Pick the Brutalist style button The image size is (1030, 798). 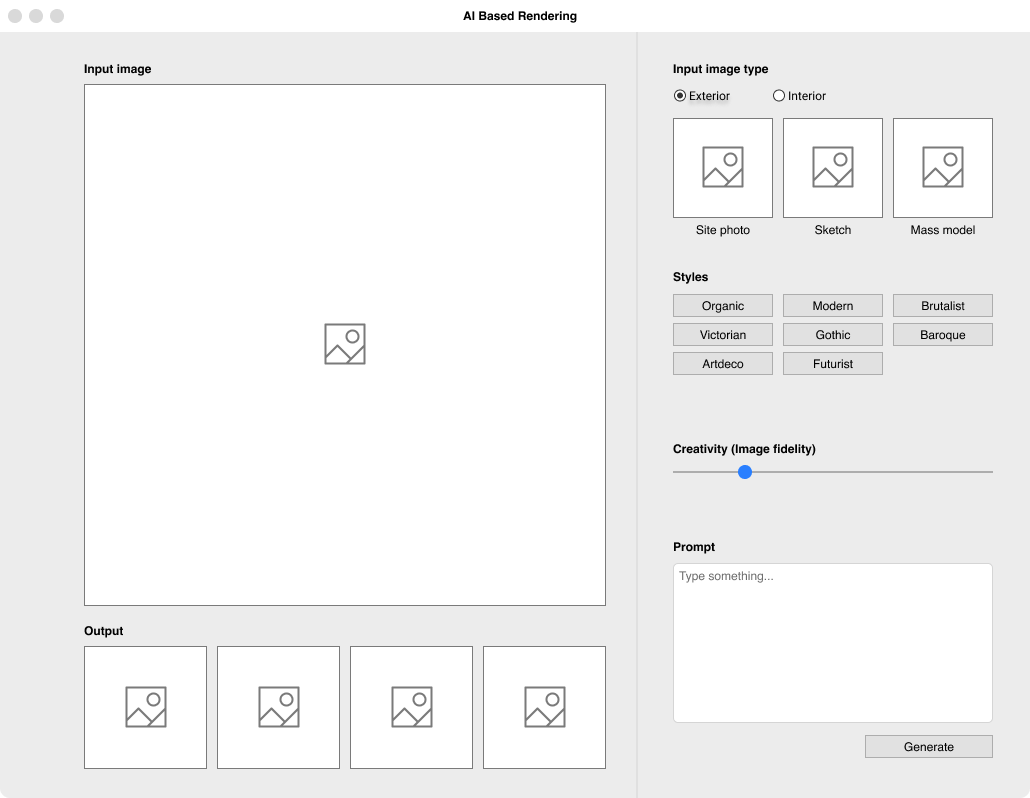pyautogui.click(x=943, y=306)
